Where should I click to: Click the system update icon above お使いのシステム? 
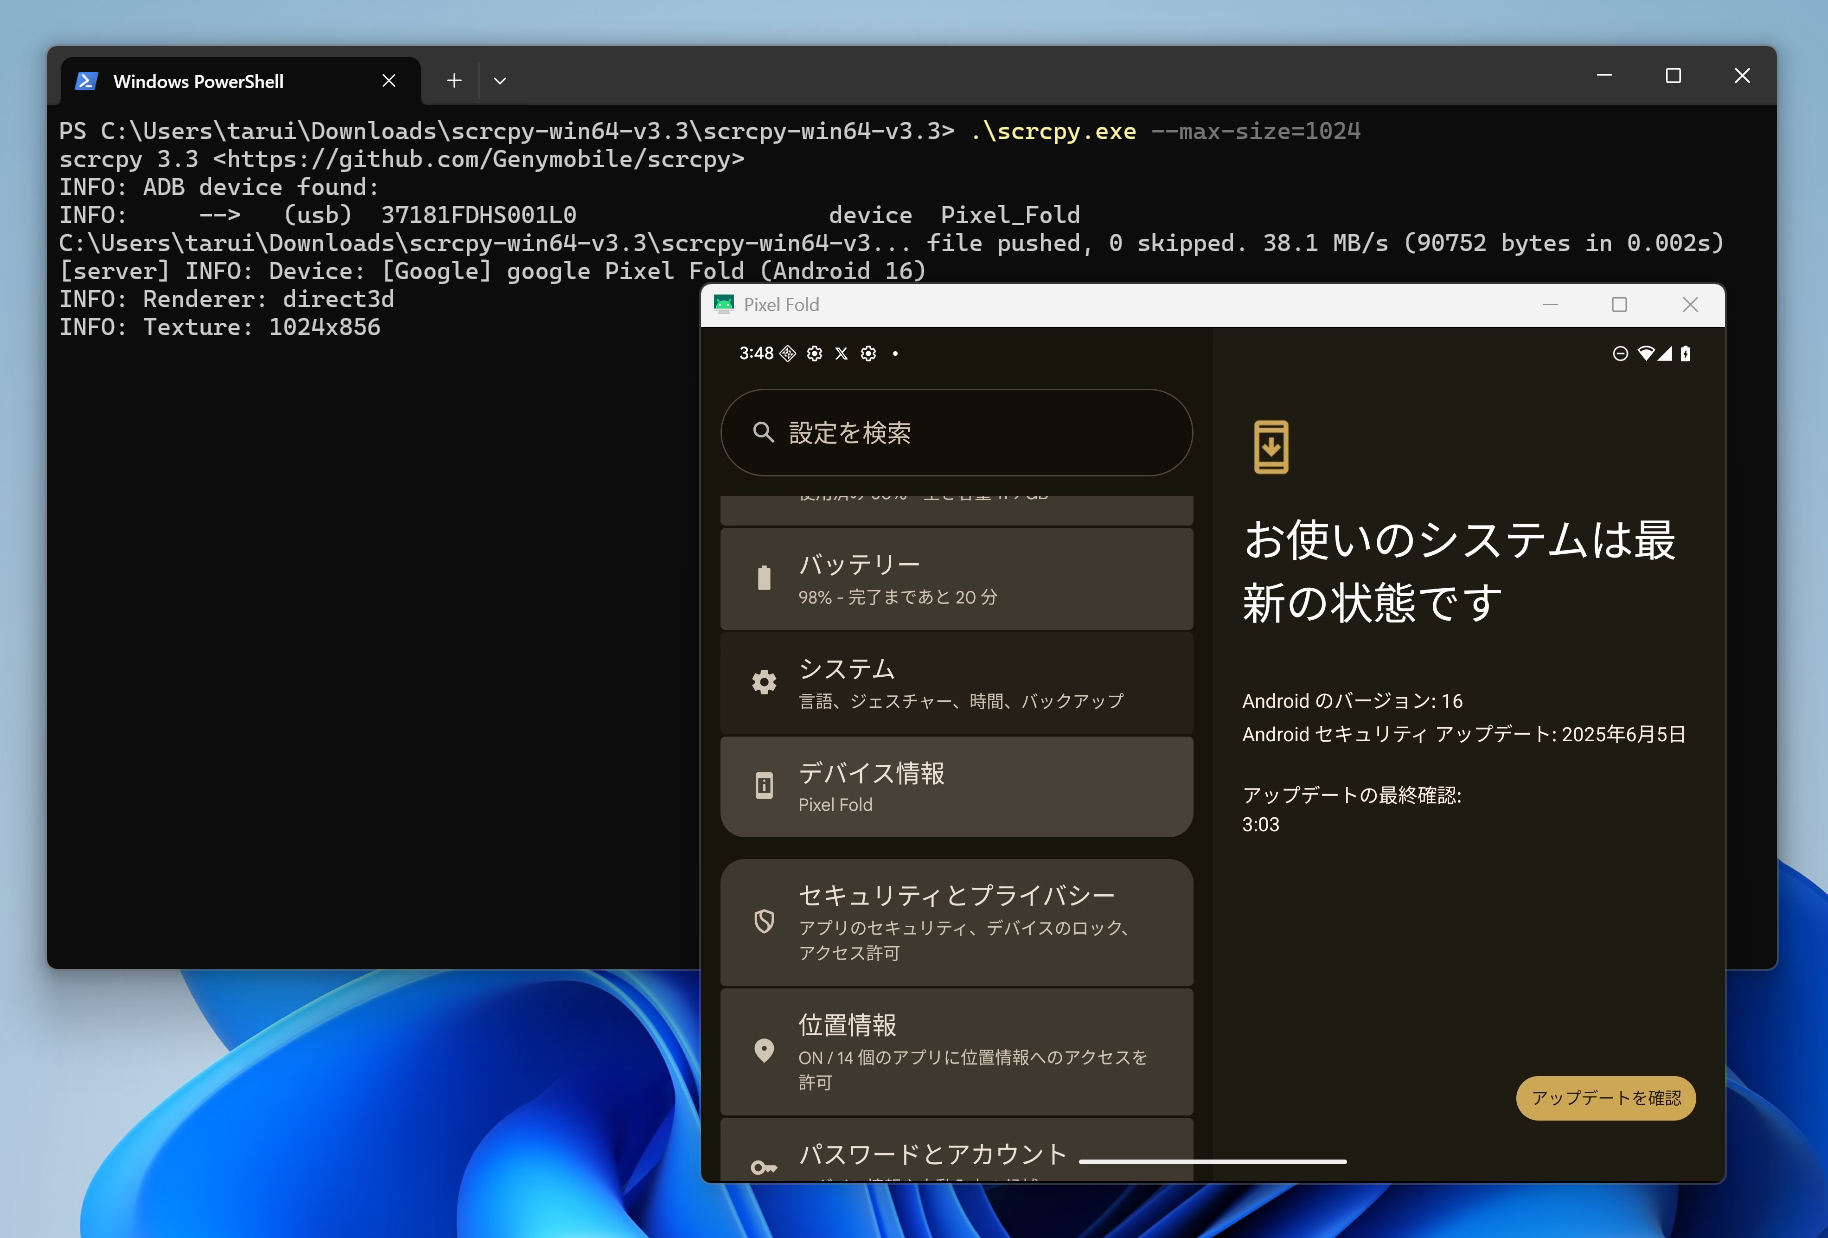[1270, 446]
